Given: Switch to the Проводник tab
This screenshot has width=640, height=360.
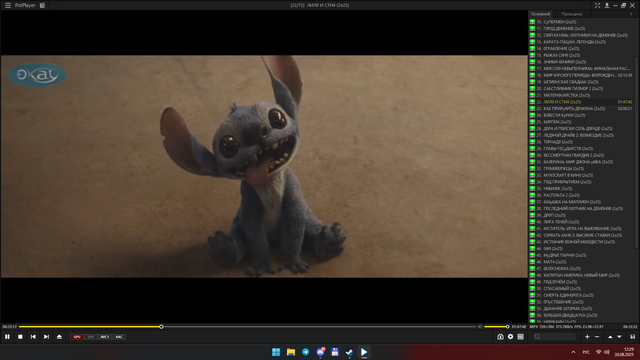Looking at the screenshot, I should [x=571, y=14].
